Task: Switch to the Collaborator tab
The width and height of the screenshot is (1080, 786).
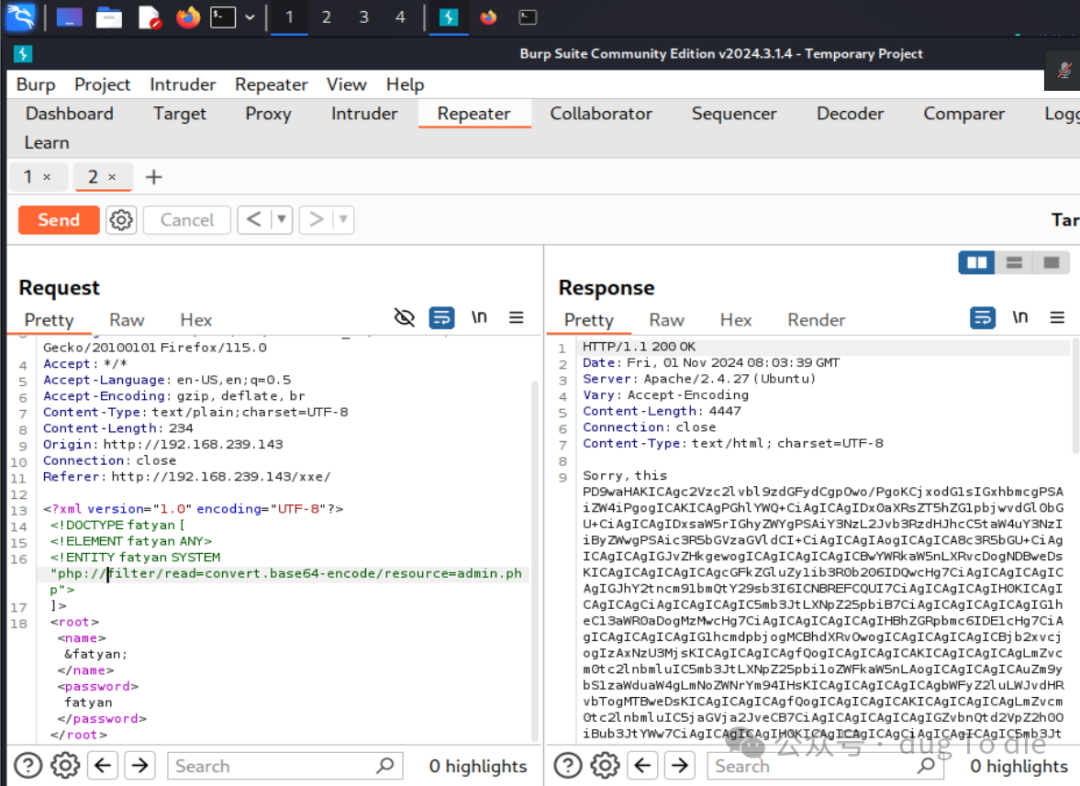Action: coord(601,114)
